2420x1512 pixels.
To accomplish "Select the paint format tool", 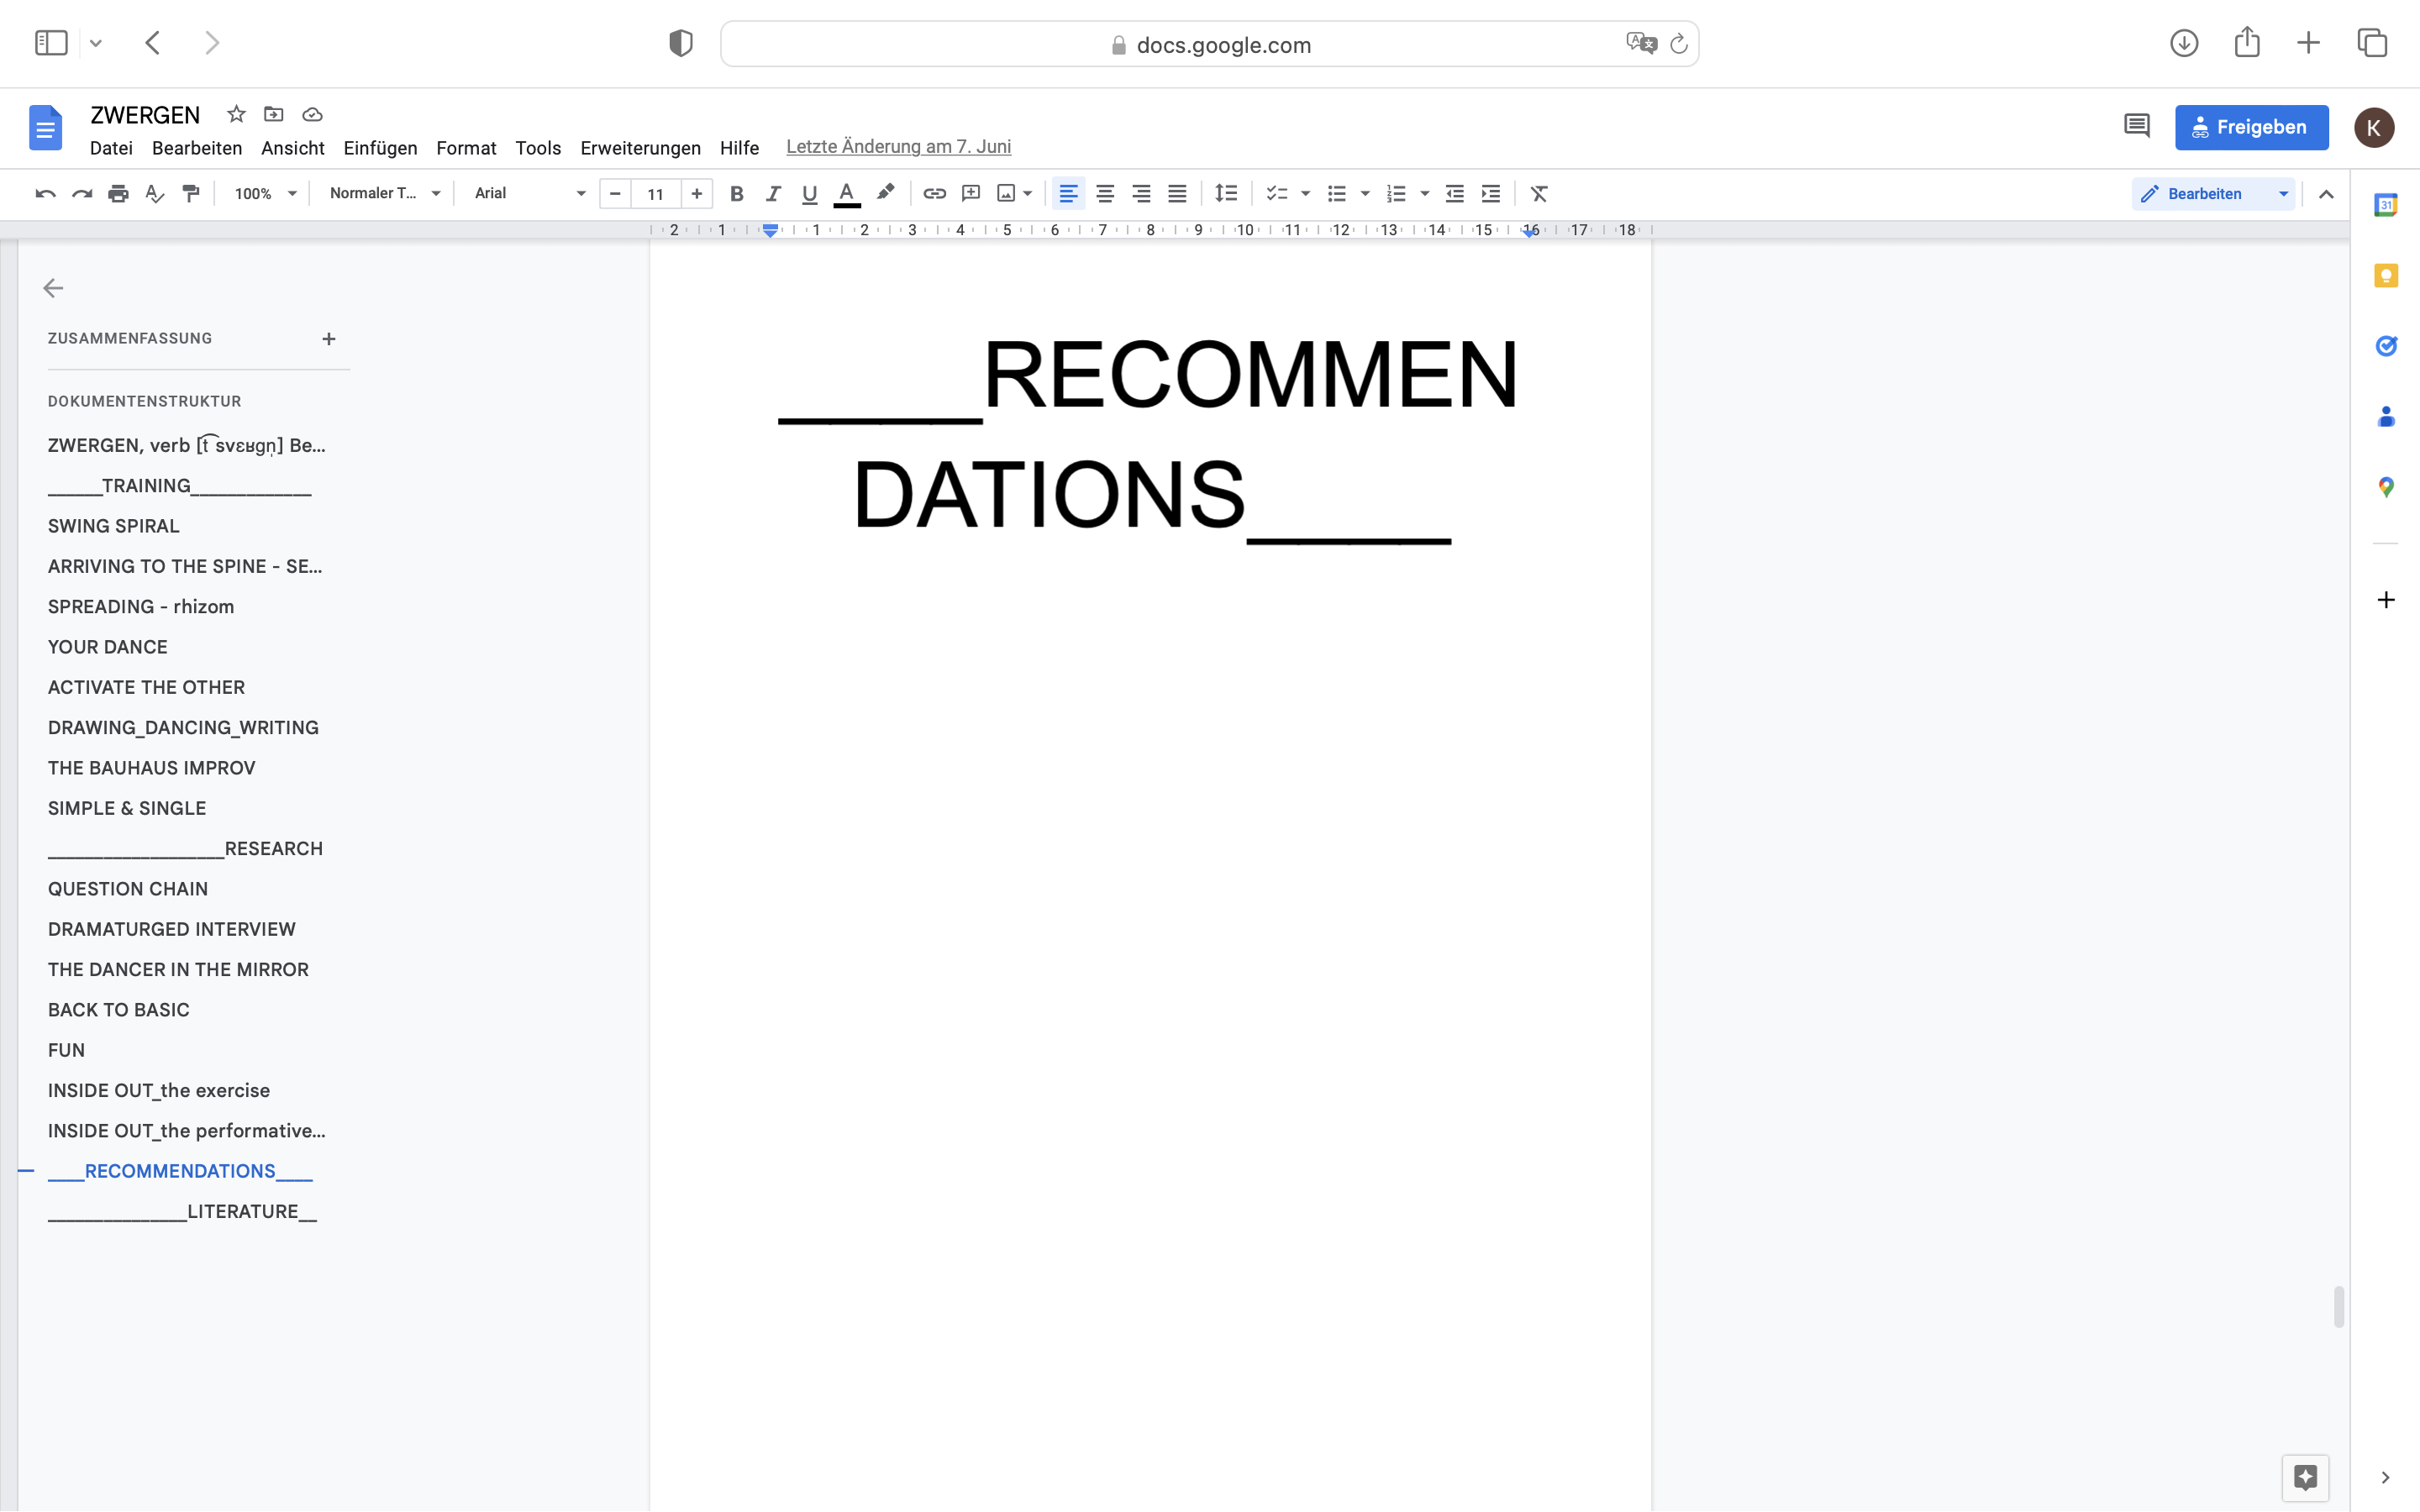I will pyautogui.click(x=191, y=194).
